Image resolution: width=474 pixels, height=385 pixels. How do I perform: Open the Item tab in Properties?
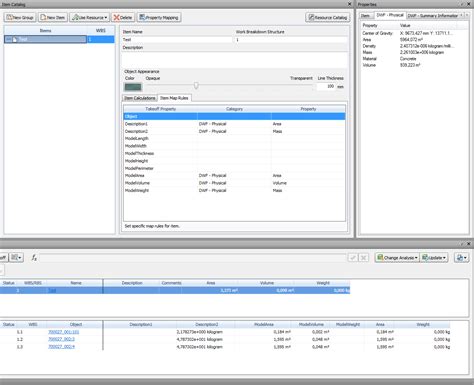pos(365,16)
